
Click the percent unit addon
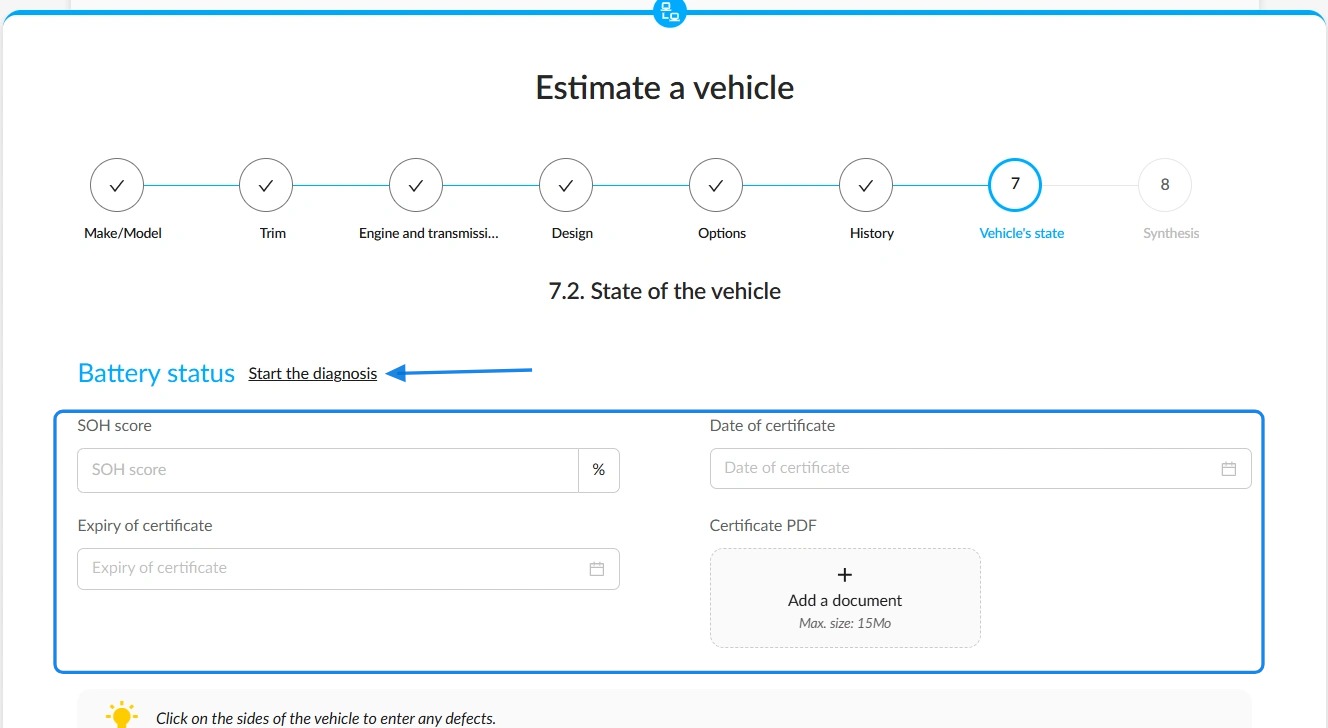(599, 470)
